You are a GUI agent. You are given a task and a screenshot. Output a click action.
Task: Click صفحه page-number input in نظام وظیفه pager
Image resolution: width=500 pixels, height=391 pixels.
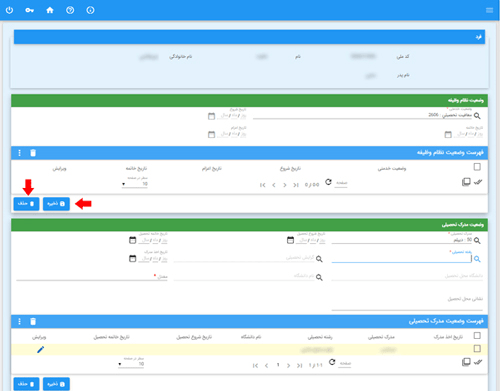[x=341, y=183]
